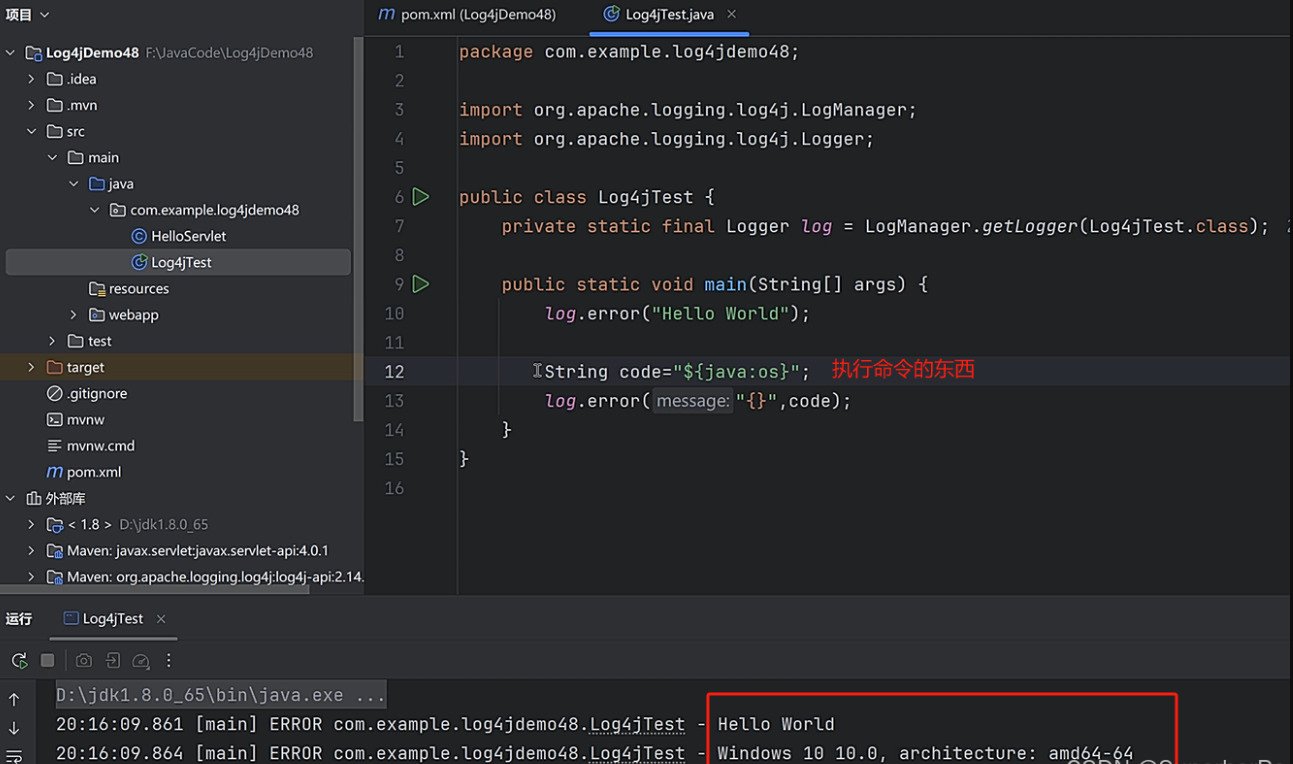Click the resources folder icon
Screen dimensions: 1293x764
coord(97,289)
